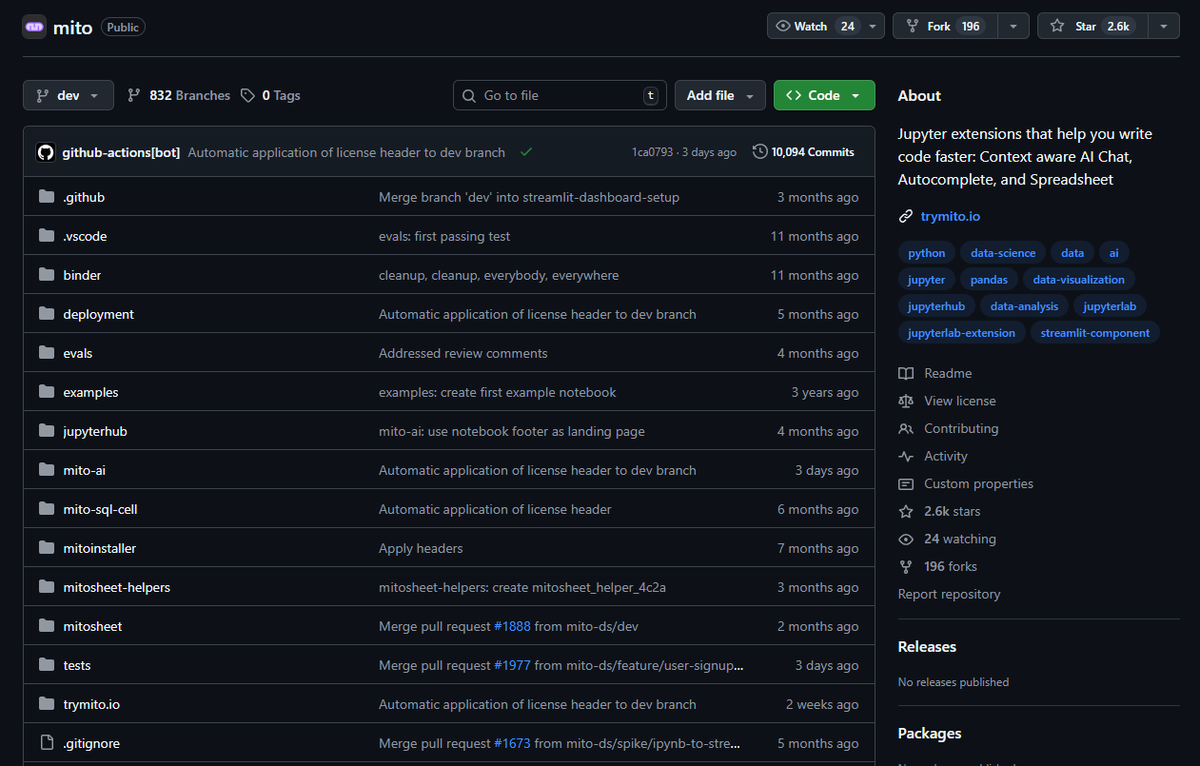Click the trymito.io folder icon
Image resolution: width=1200 pixels, height=766 pixels.
coord(46,704)
